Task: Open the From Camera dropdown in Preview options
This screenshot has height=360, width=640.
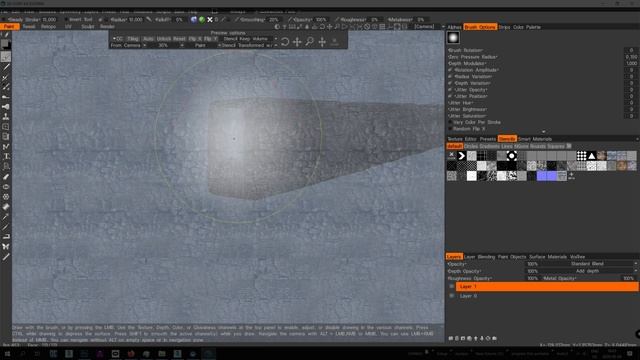Action: (x=129, y=45)
